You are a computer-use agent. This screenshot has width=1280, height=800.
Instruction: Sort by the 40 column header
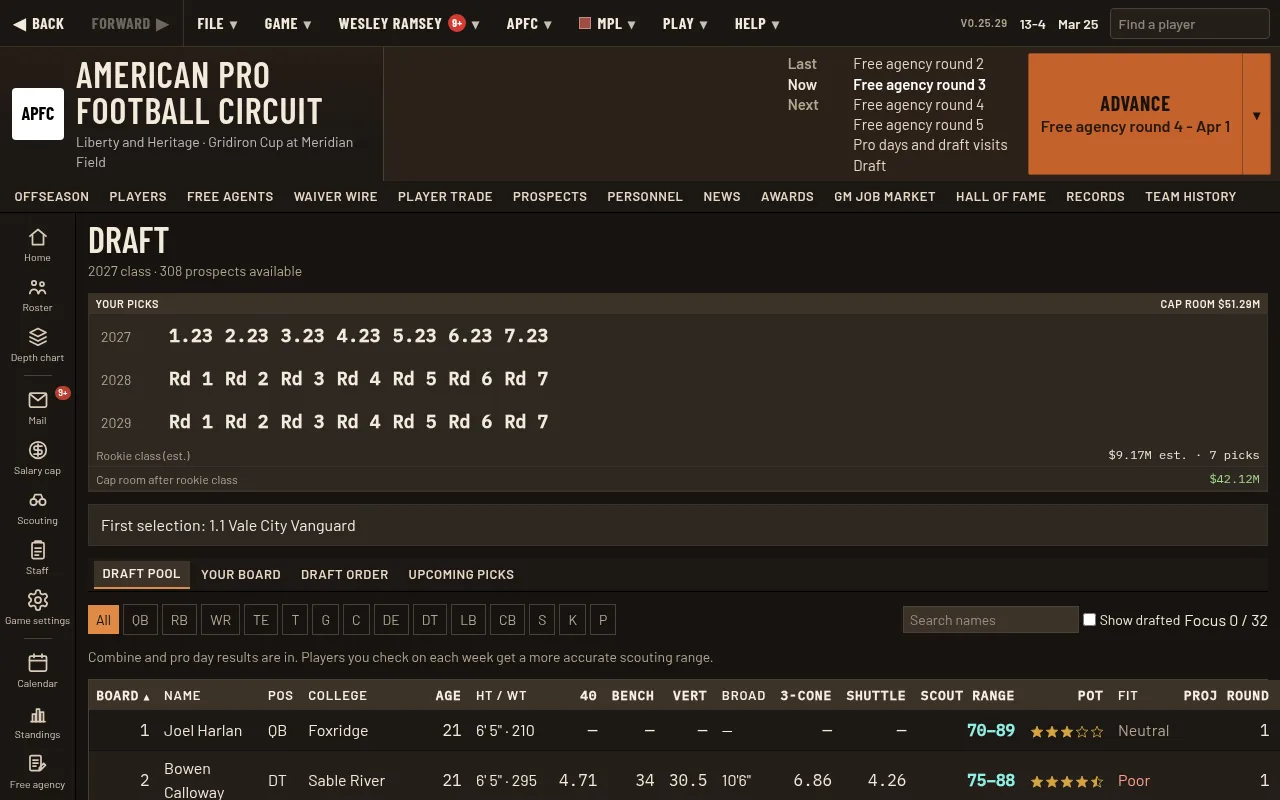tap(588, 695)
